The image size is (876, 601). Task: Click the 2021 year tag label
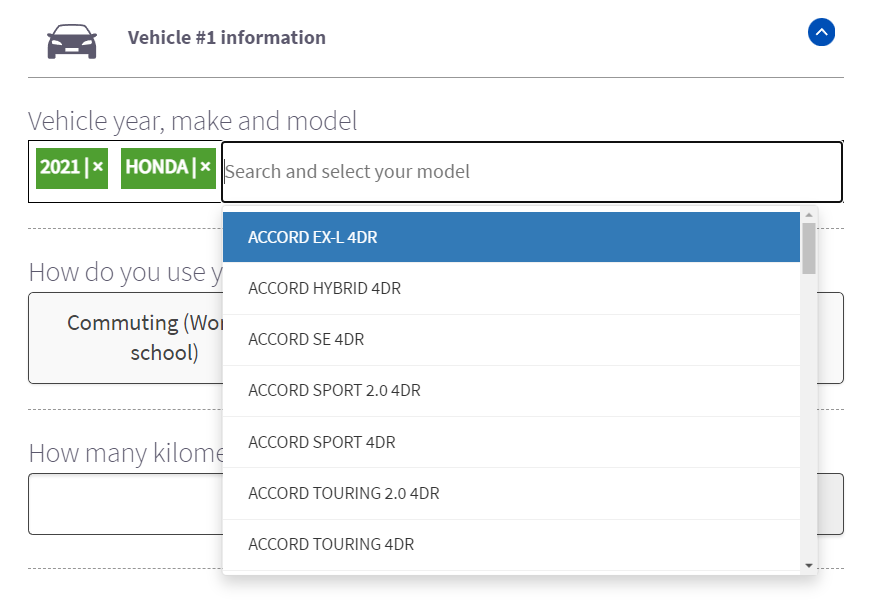click(60, 167)
